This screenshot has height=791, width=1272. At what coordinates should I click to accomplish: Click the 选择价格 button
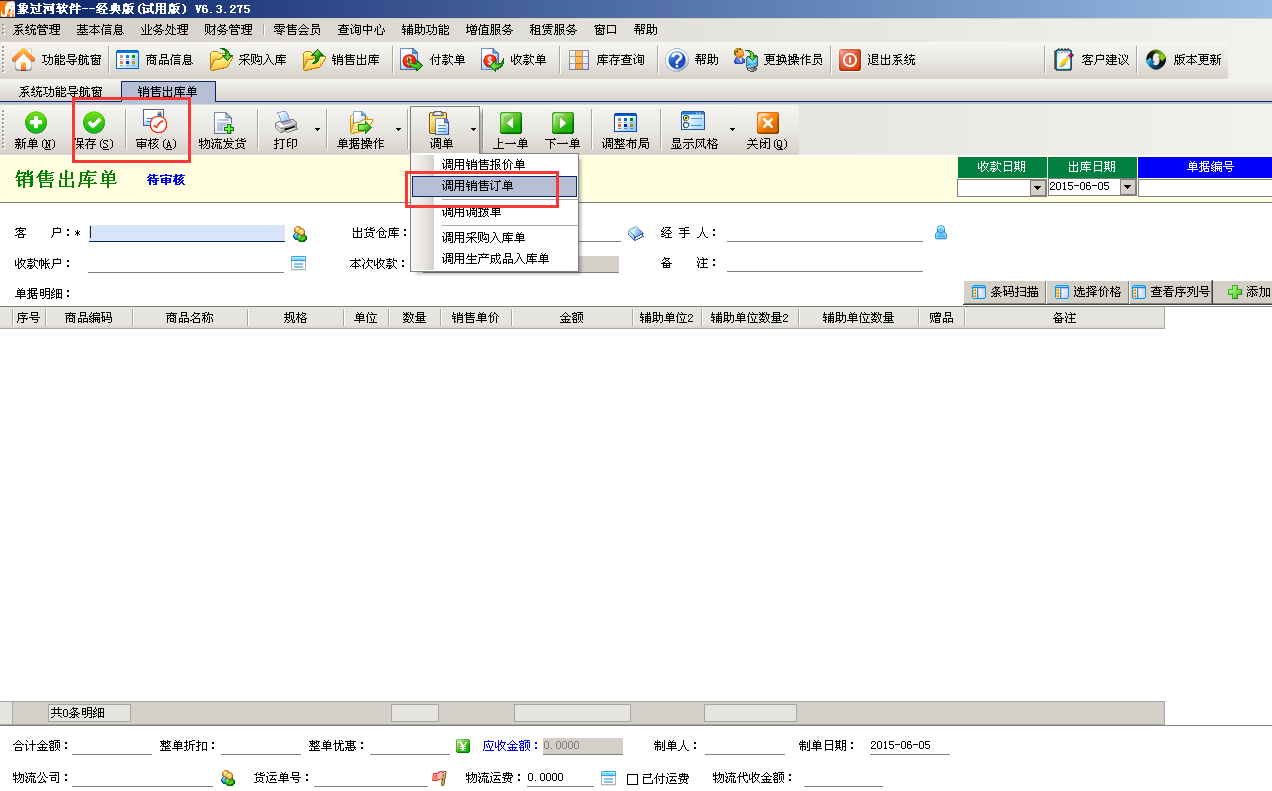(x=1087, y=292)
